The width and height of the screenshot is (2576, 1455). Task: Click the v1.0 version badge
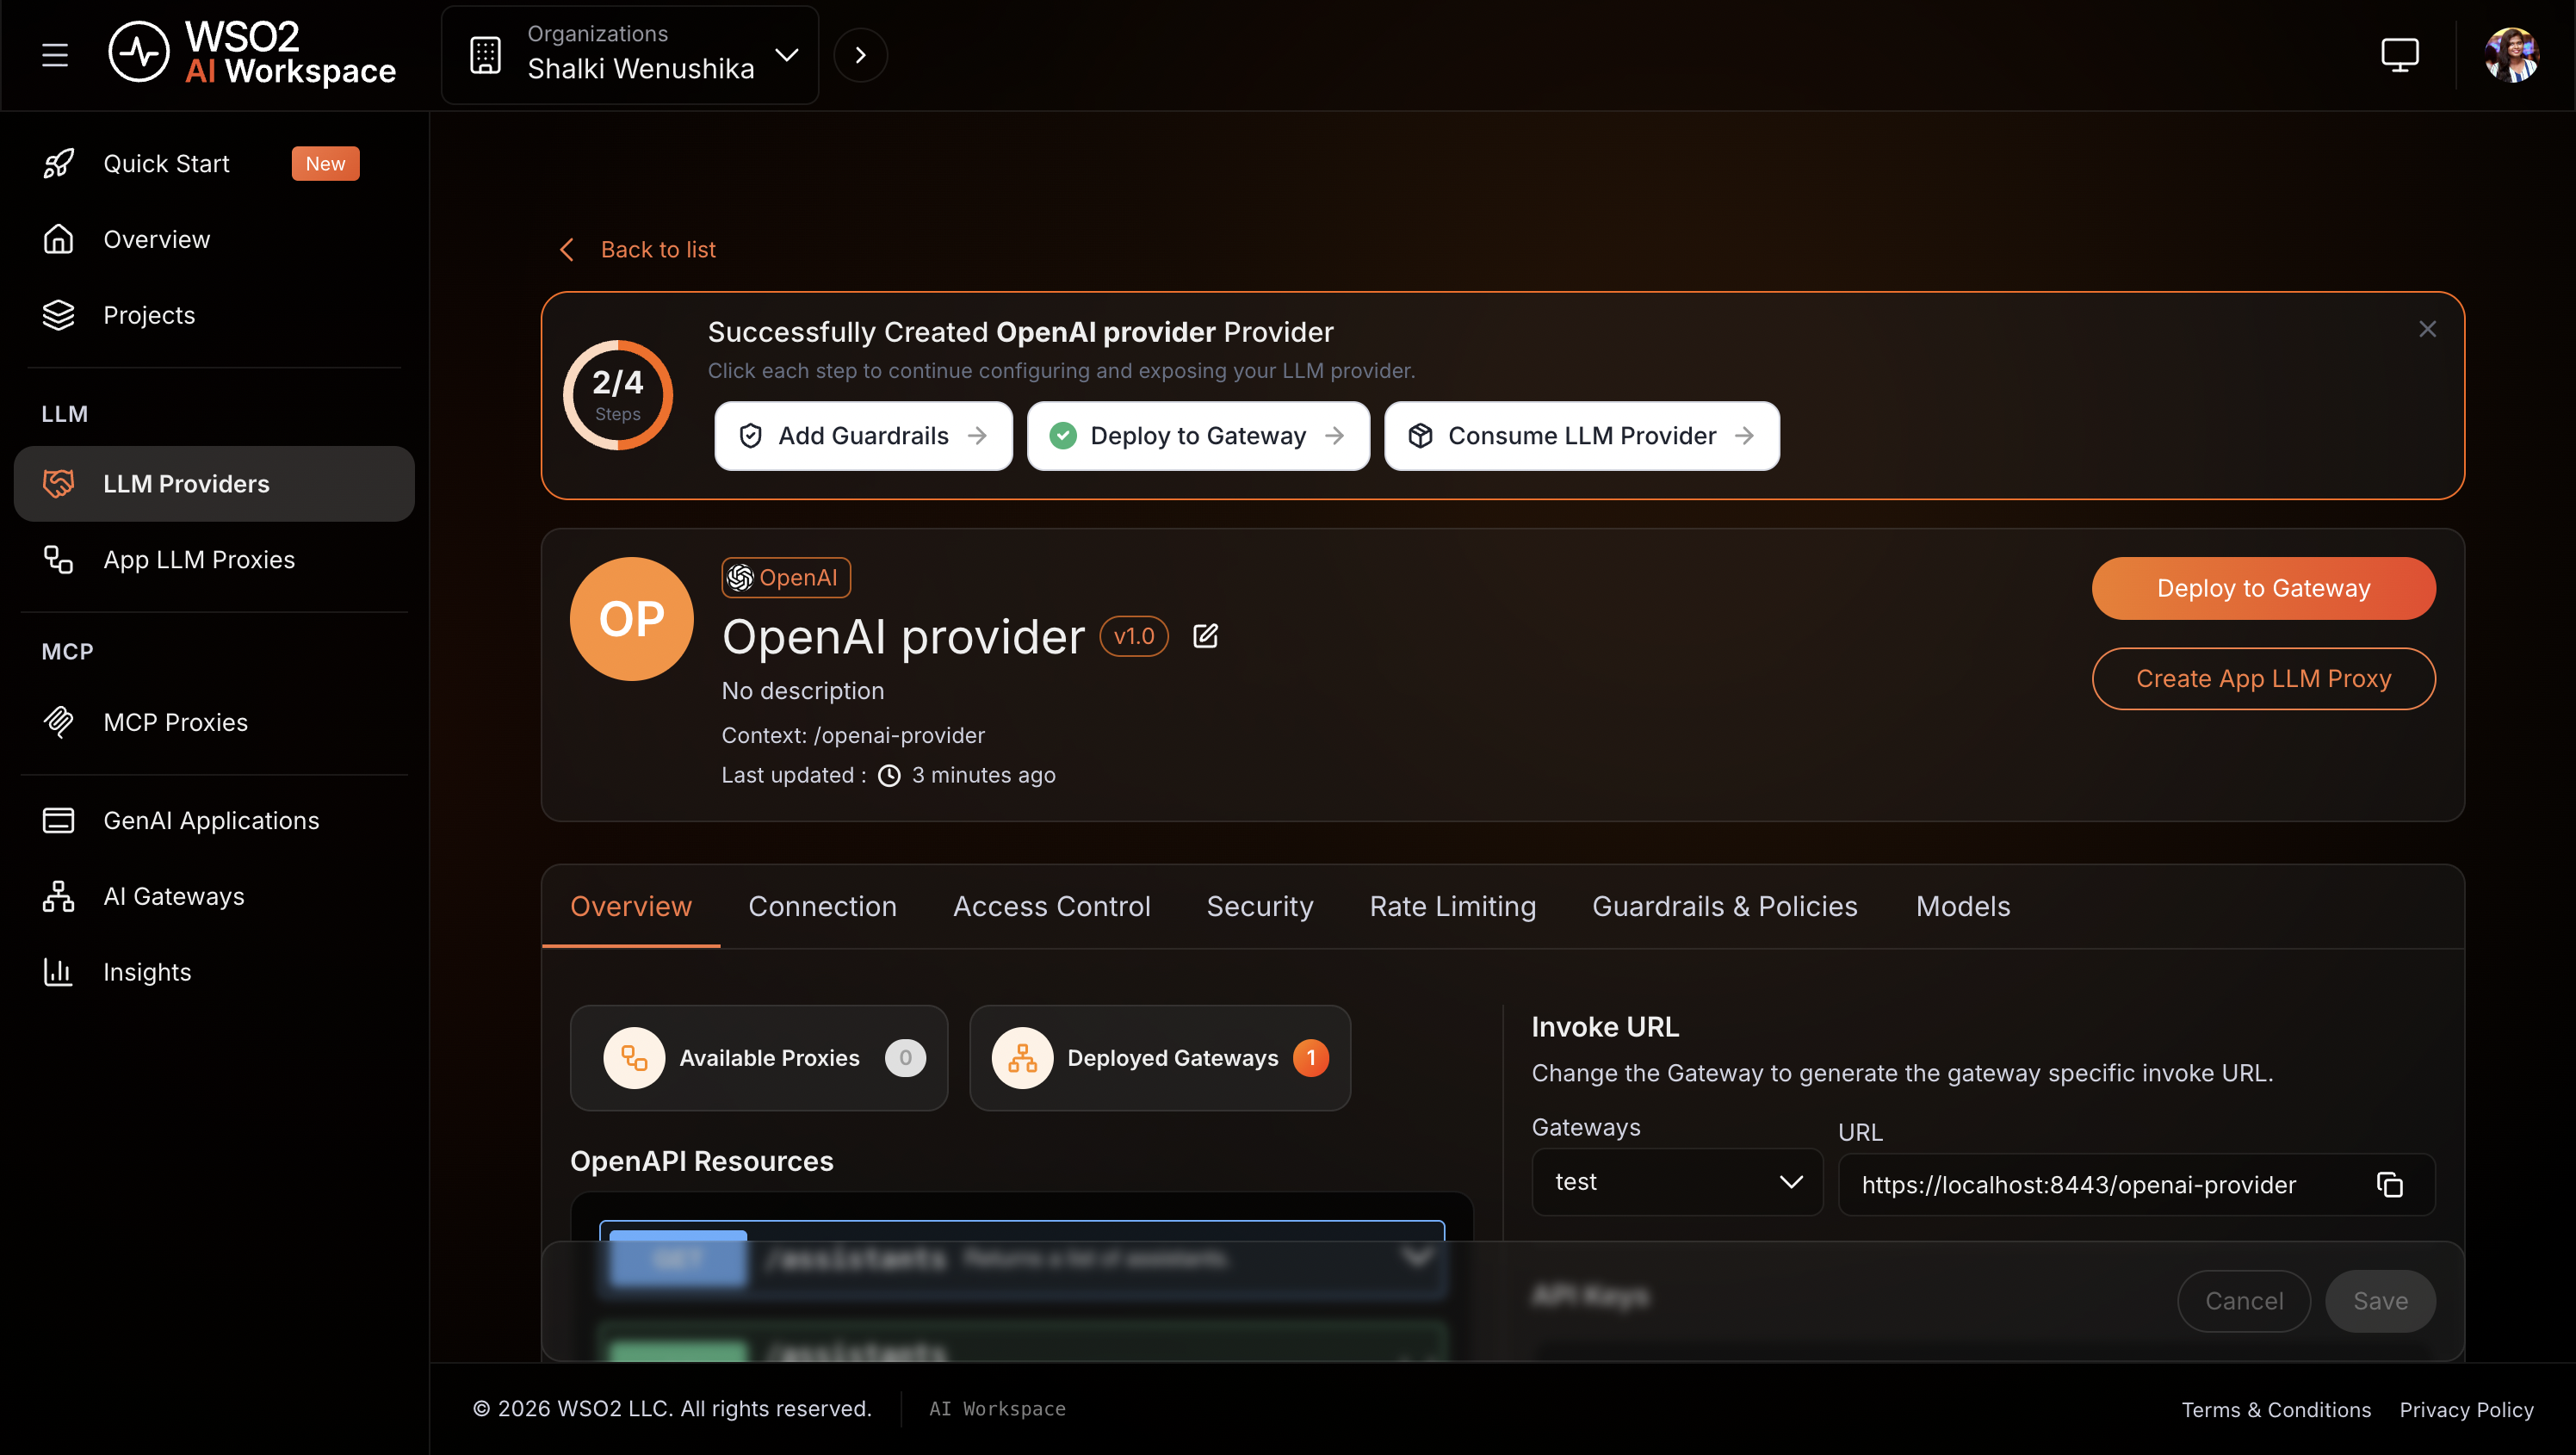(x=1134, y=636)
